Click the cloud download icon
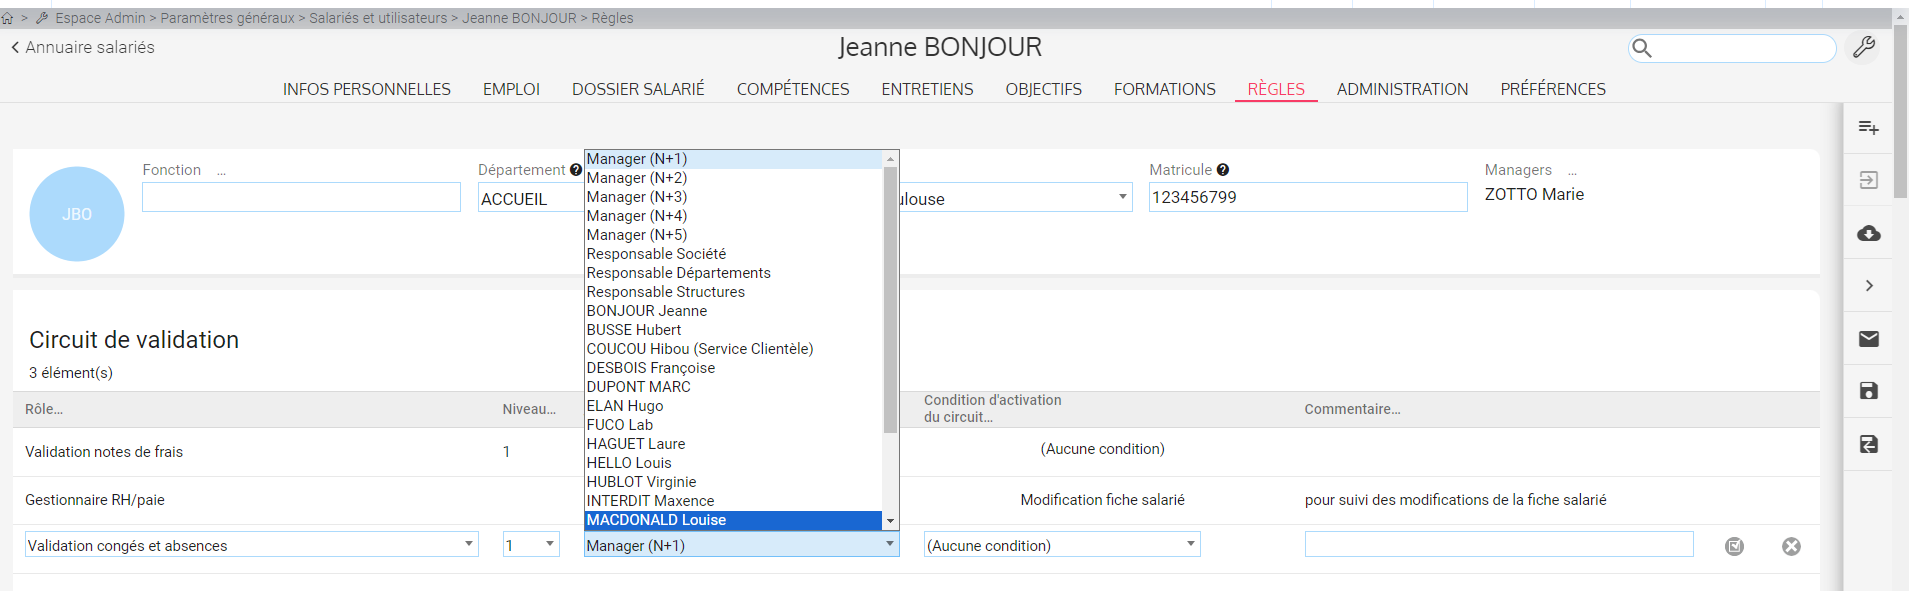Image resolution: width=1909 pixels, height=591 pixels. click(1868, 233)
